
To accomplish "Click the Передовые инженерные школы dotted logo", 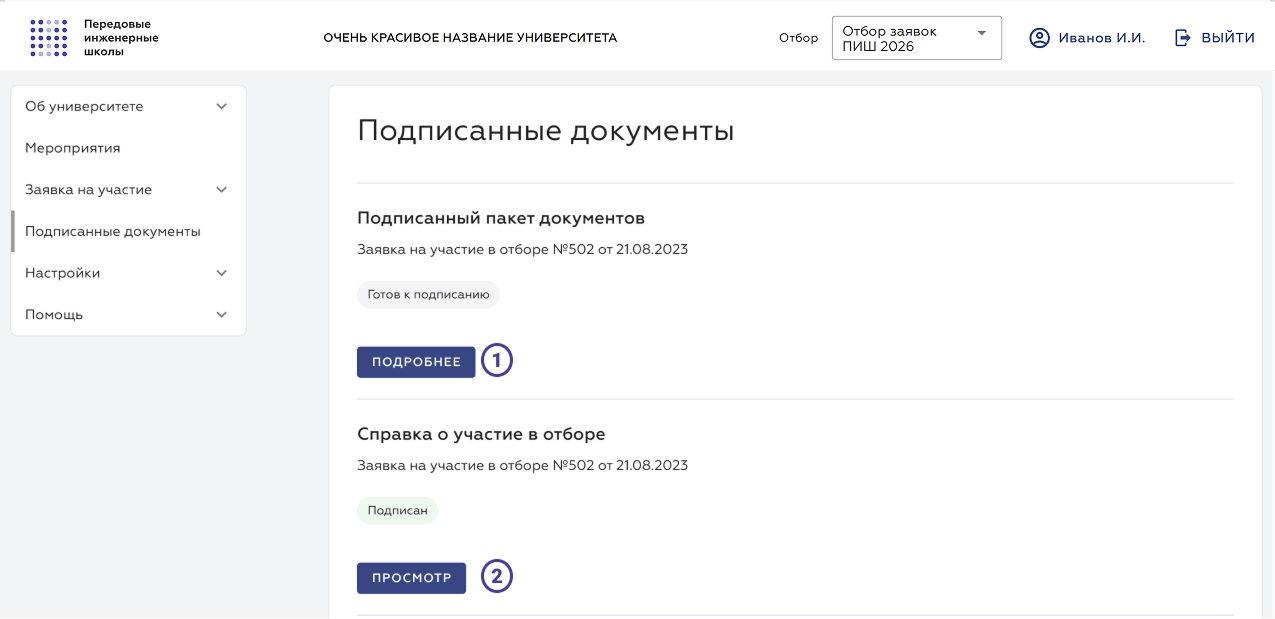I will tap(49, 38).
